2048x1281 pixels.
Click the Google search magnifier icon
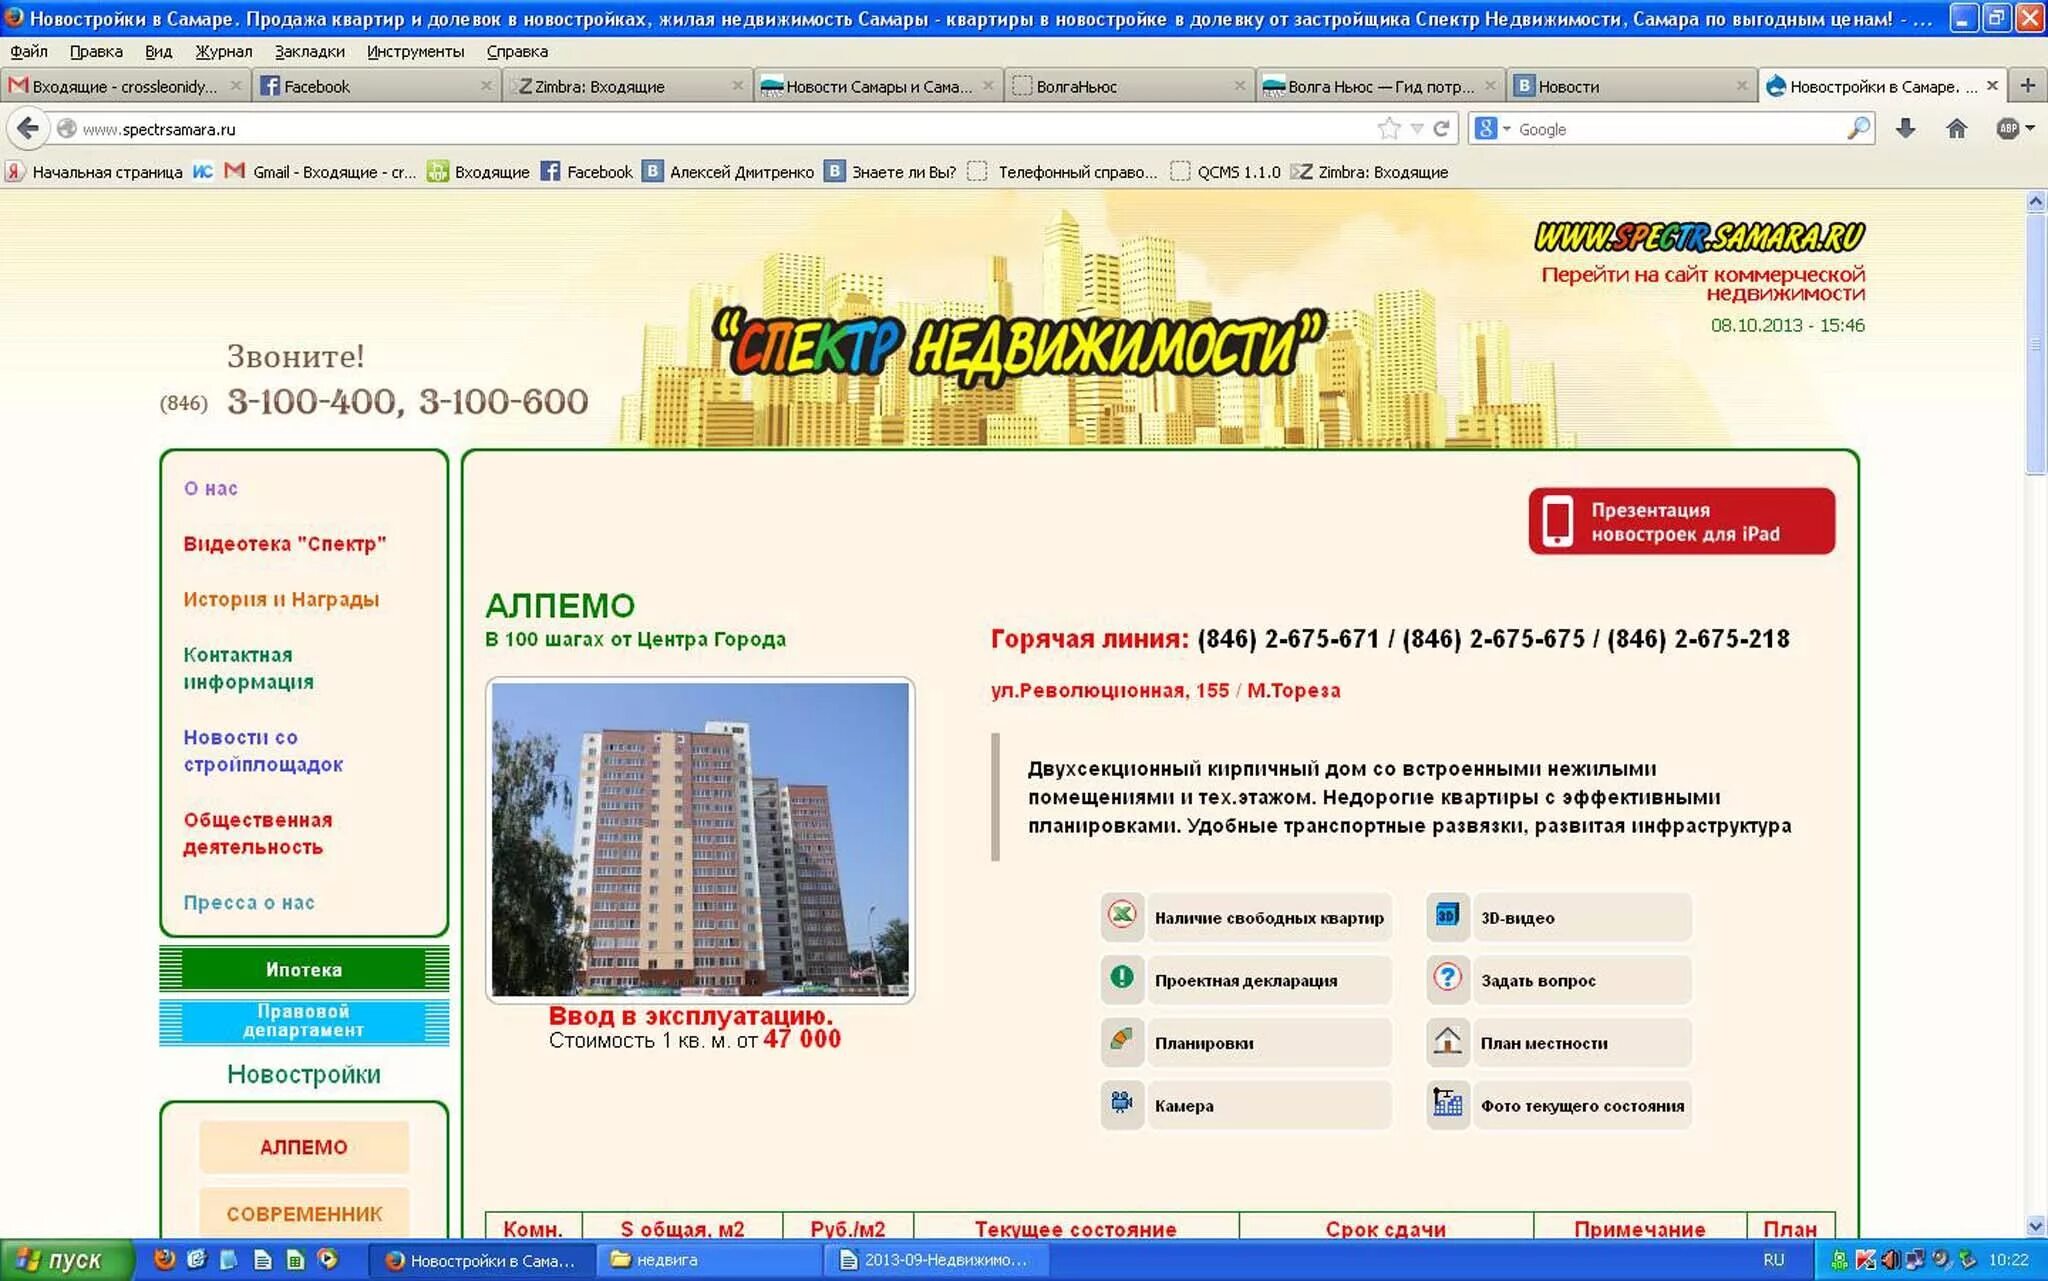point(1858,129)
